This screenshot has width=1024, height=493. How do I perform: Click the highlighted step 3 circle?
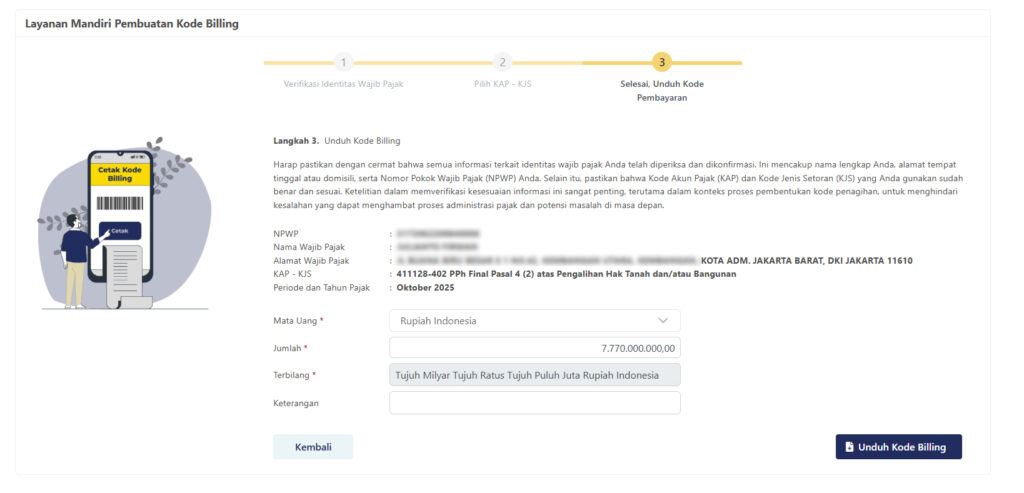pos(661,62)
